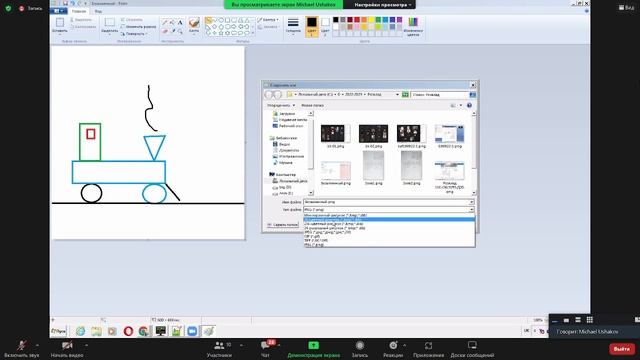This screenshot has width=640, height=360.
Task: Click the help icon in Save dialog
Action: click(469, 105)
